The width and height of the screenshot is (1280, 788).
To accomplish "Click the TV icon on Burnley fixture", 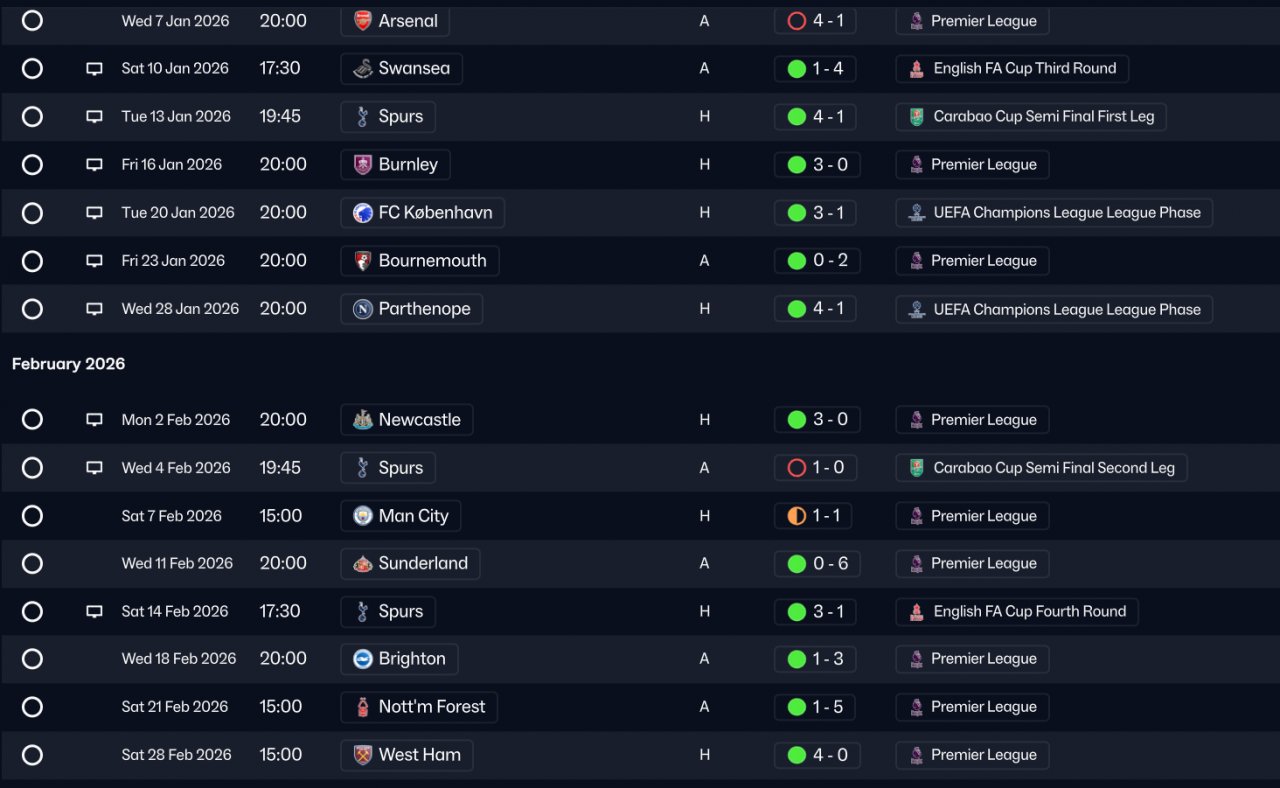I will (x=94, y=165).
